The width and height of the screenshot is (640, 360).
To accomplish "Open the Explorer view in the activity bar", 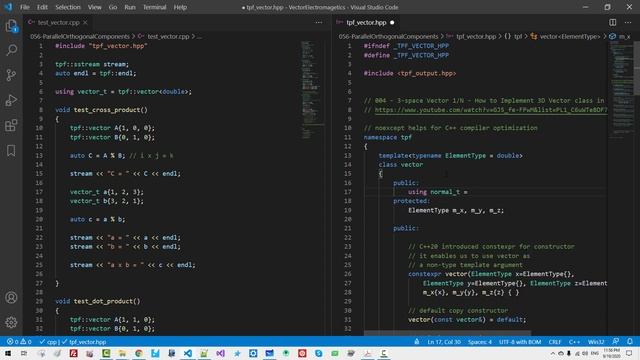I will point(11,26).
